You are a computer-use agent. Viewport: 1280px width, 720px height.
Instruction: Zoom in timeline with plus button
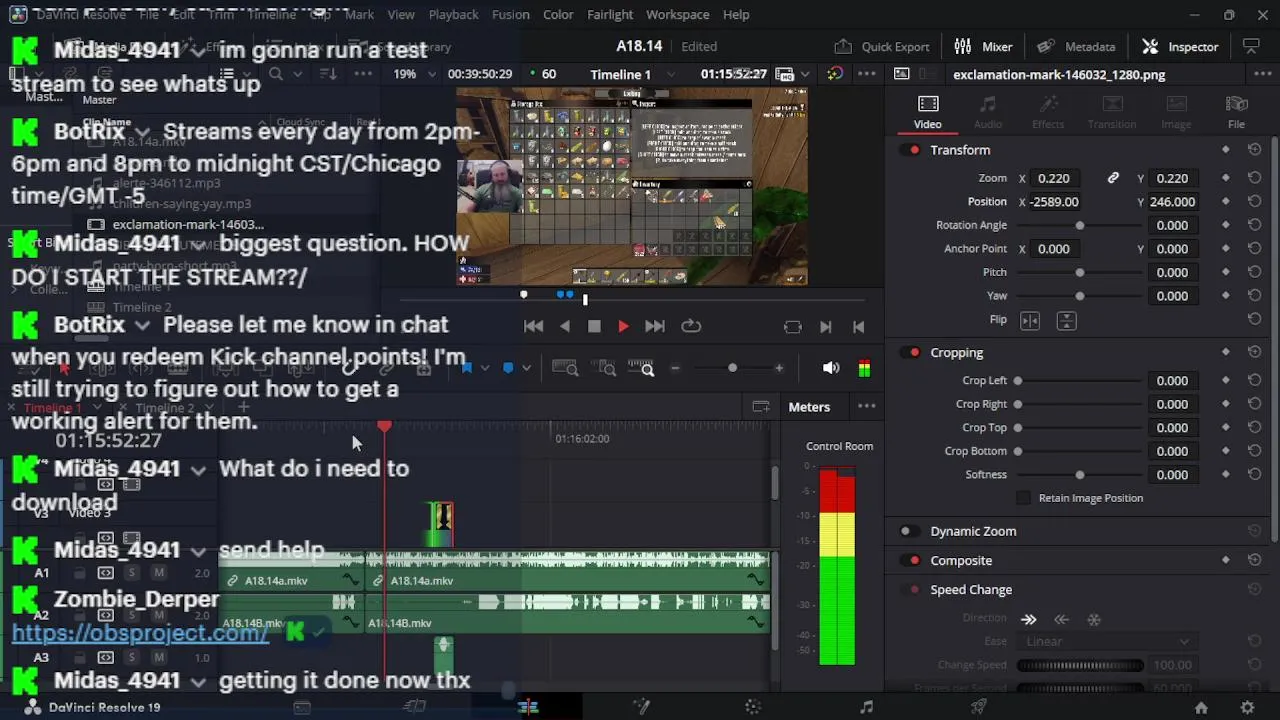tap(779, 369)
